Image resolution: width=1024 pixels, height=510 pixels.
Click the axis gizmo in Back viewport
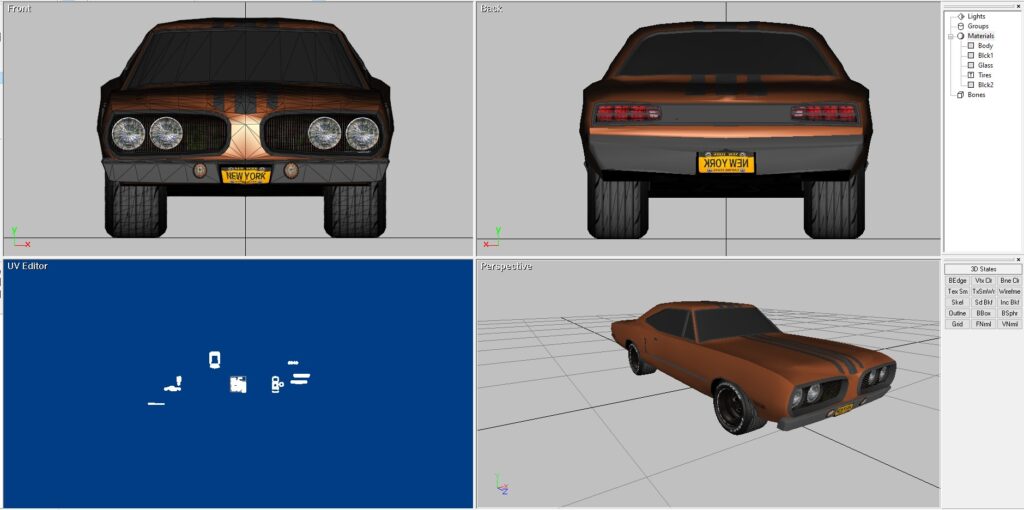point(492,238)
